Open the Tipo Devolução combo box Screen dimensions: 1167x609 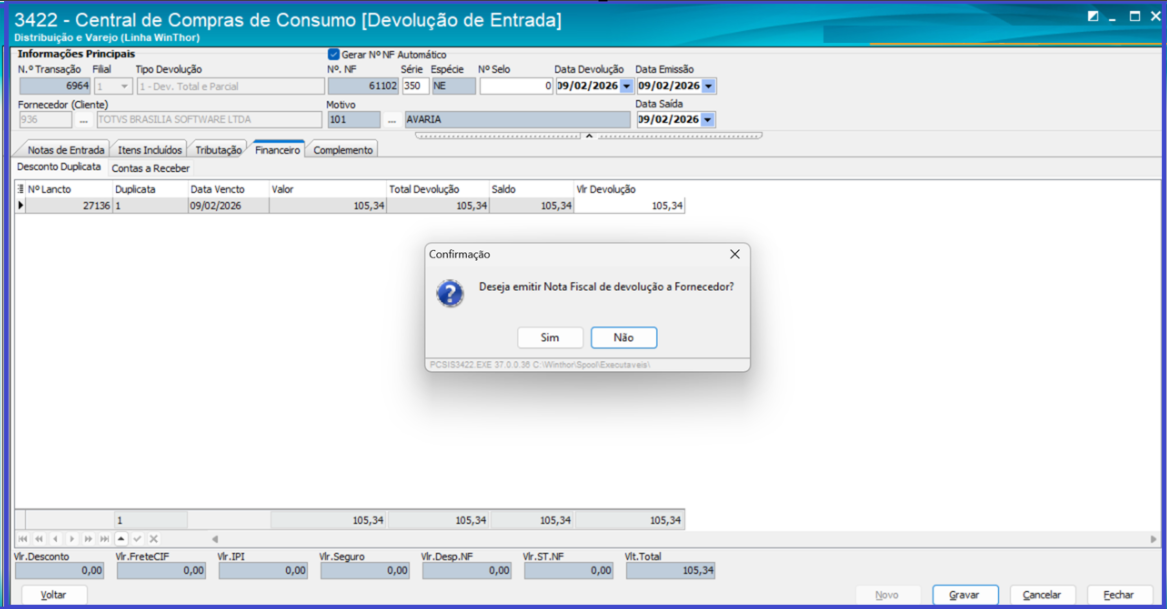[231, 86]
